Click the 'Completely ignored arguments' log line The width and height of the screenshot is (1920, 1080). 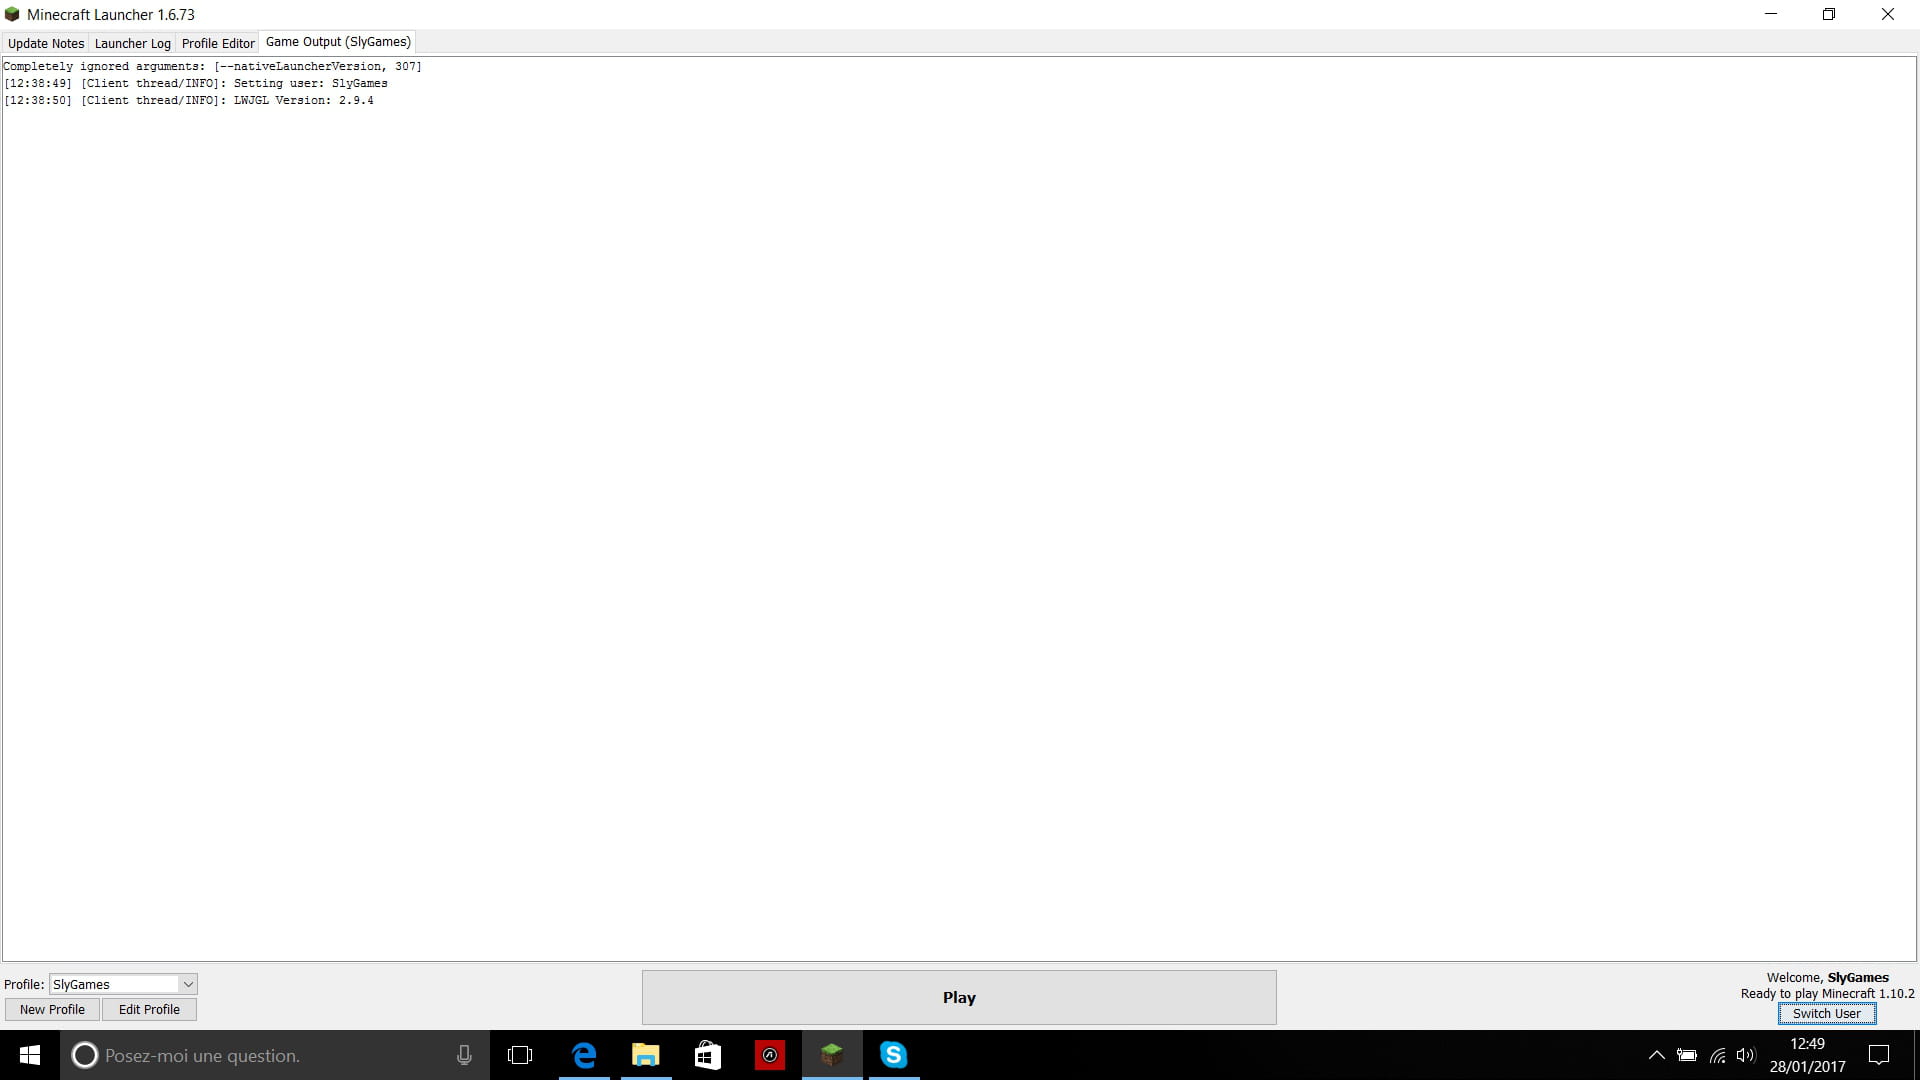click(213, 66)
